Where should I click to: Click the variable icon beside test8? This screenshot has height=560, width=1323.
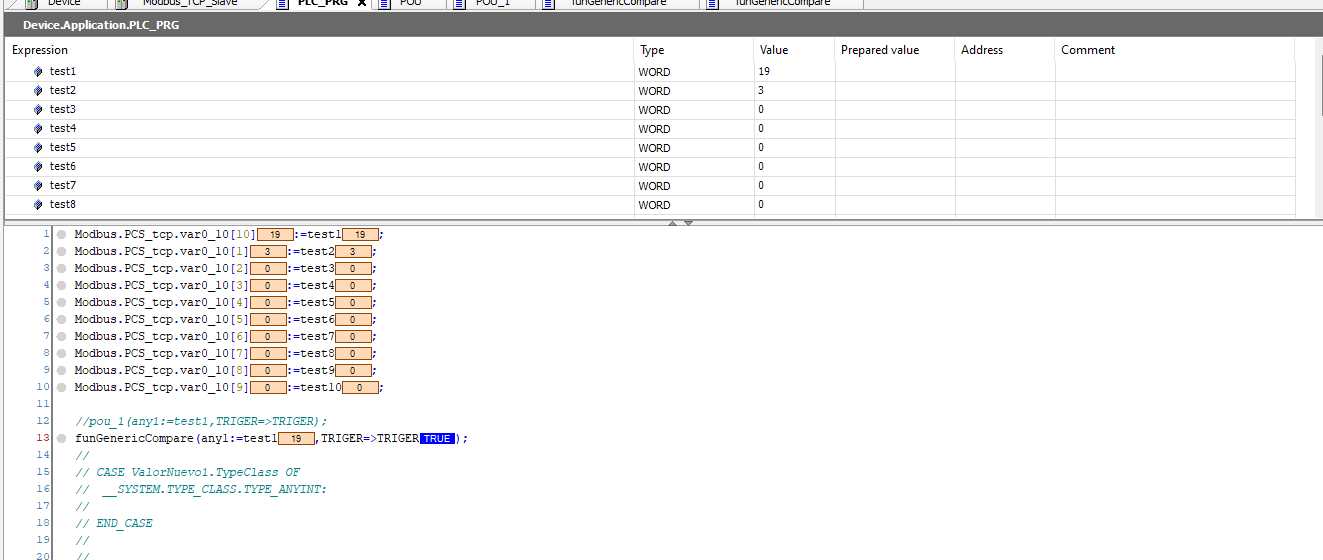coord(38,205)
